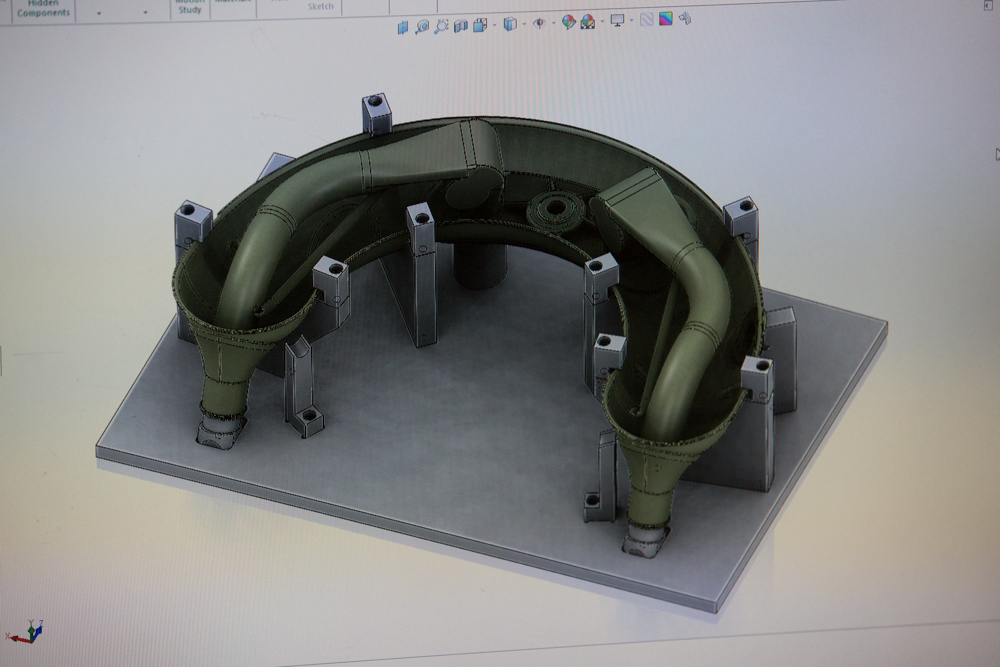Click the greyed Sketch label in the ribbon
The image size is (1000, 667).
pyautogui.click(x=320, y=6)
